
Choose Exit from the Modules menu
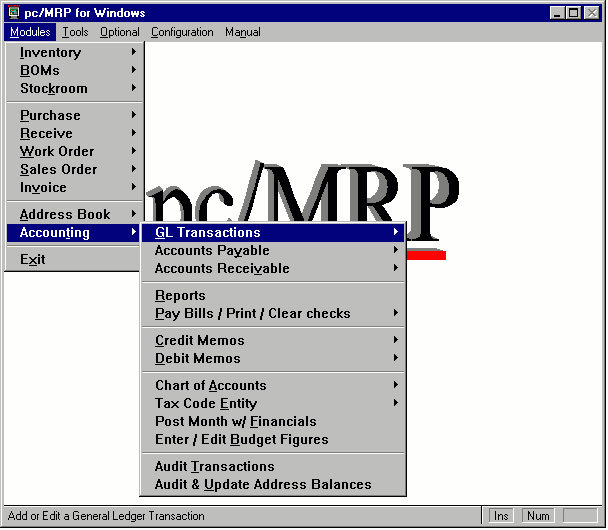click(74, 259)
